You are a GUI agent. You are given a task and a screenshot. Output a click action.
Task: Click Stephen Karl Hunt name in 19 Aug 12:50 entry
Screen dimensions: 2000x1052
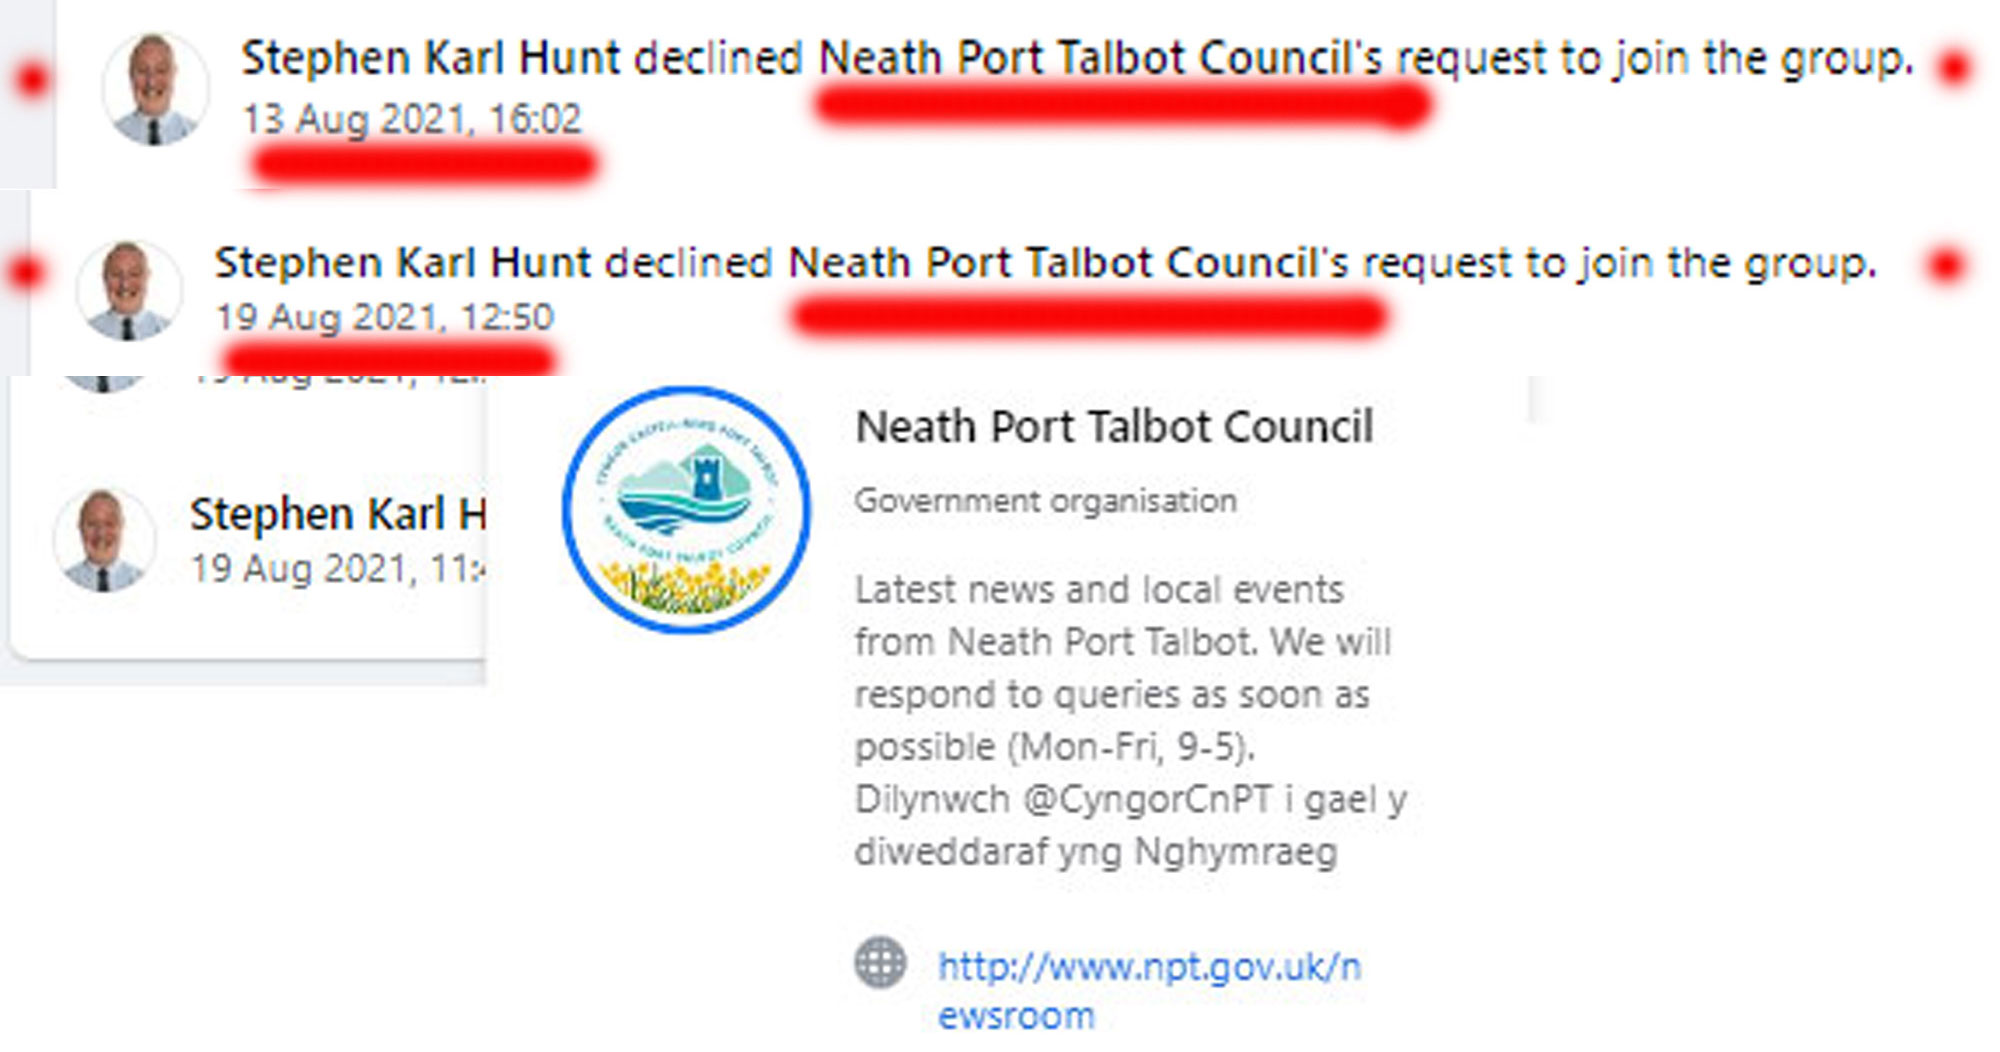tap(403, 263)
